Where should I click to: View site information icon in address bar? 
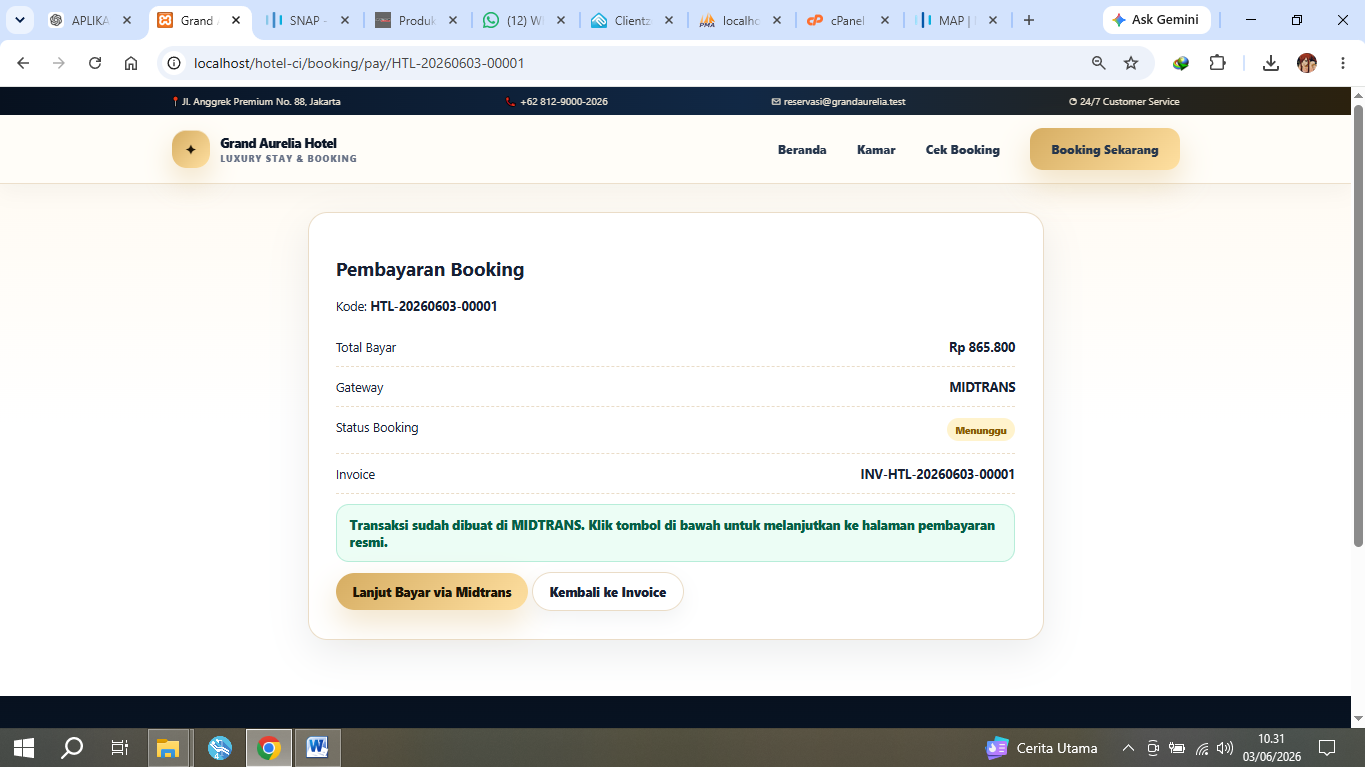(174, 63)
